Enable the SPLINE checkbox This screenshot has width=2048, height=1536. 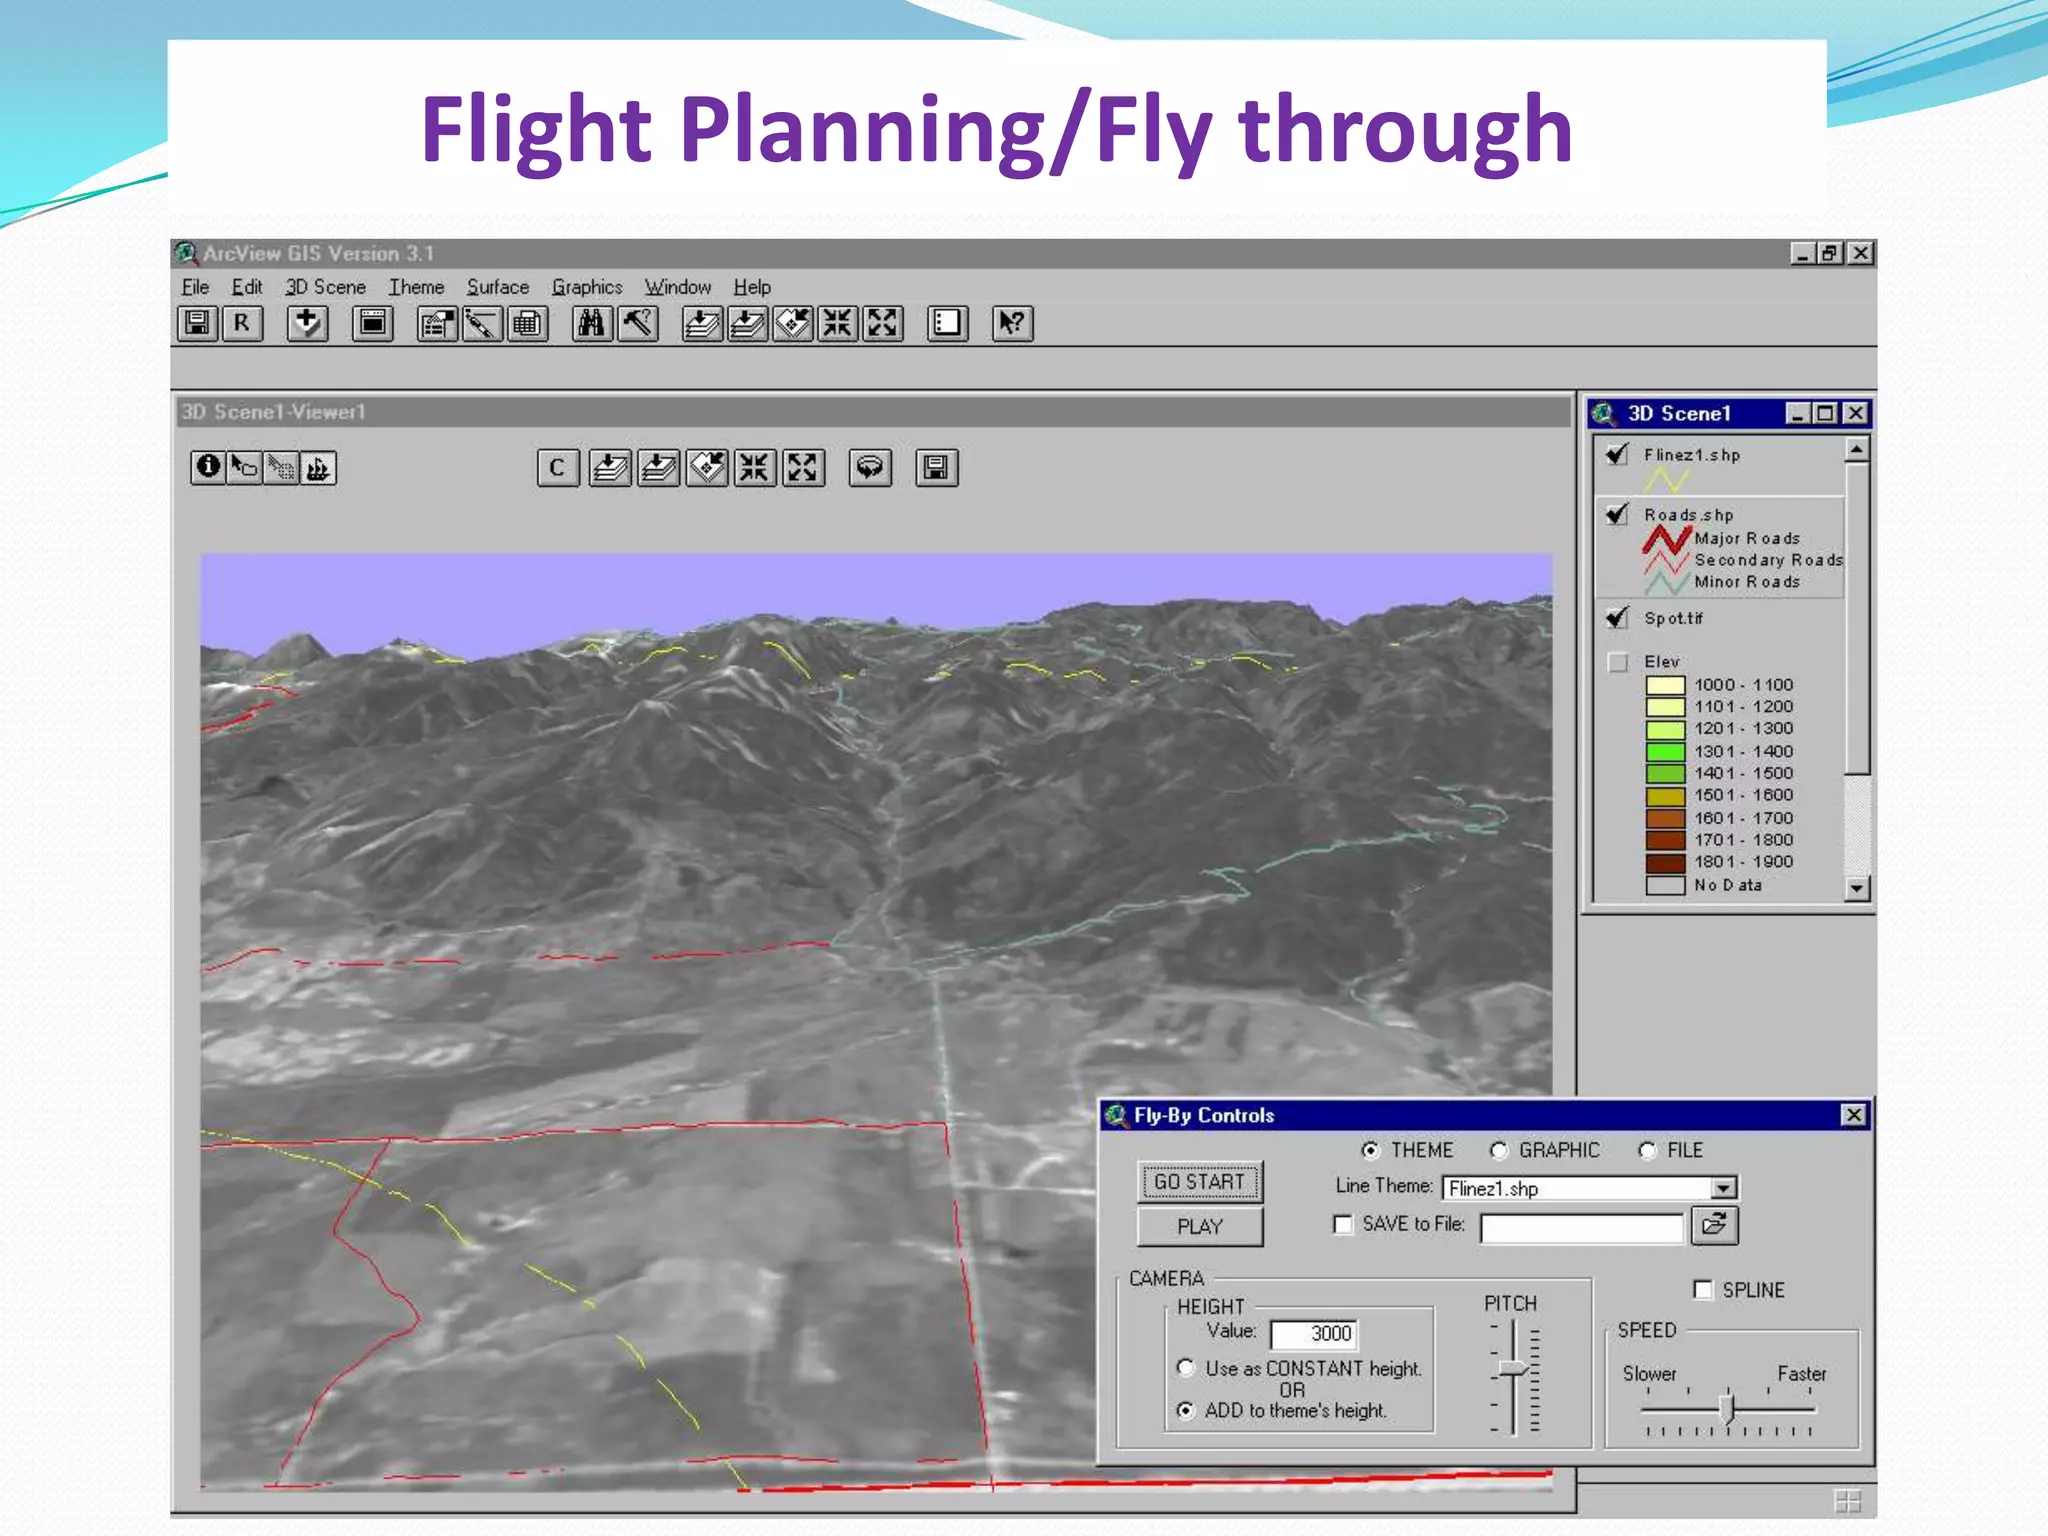coord(1703,1289)
